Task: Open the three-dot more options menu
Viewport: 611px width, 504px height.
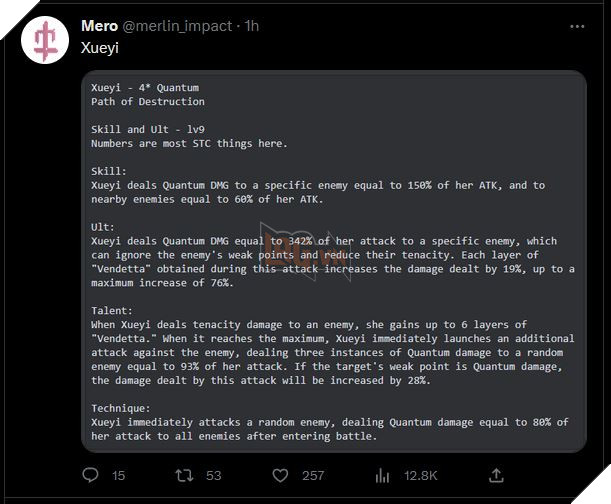Action: [577, 26]
